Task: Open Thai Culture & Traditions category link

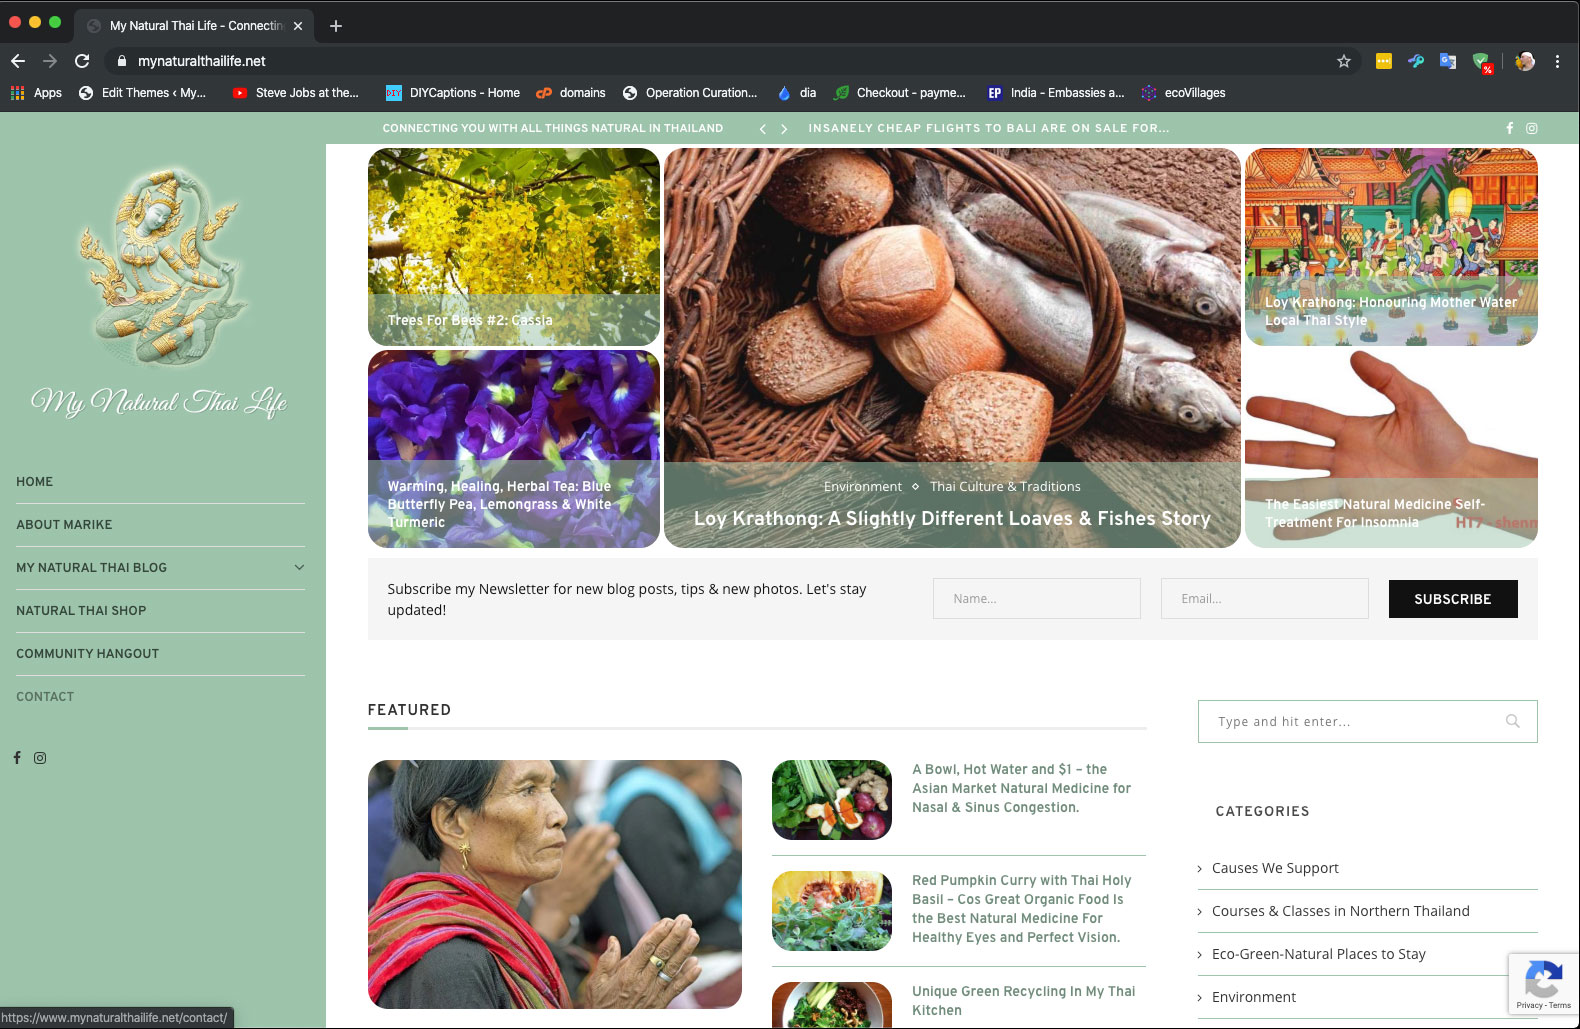Action: tap(1005, 487)
